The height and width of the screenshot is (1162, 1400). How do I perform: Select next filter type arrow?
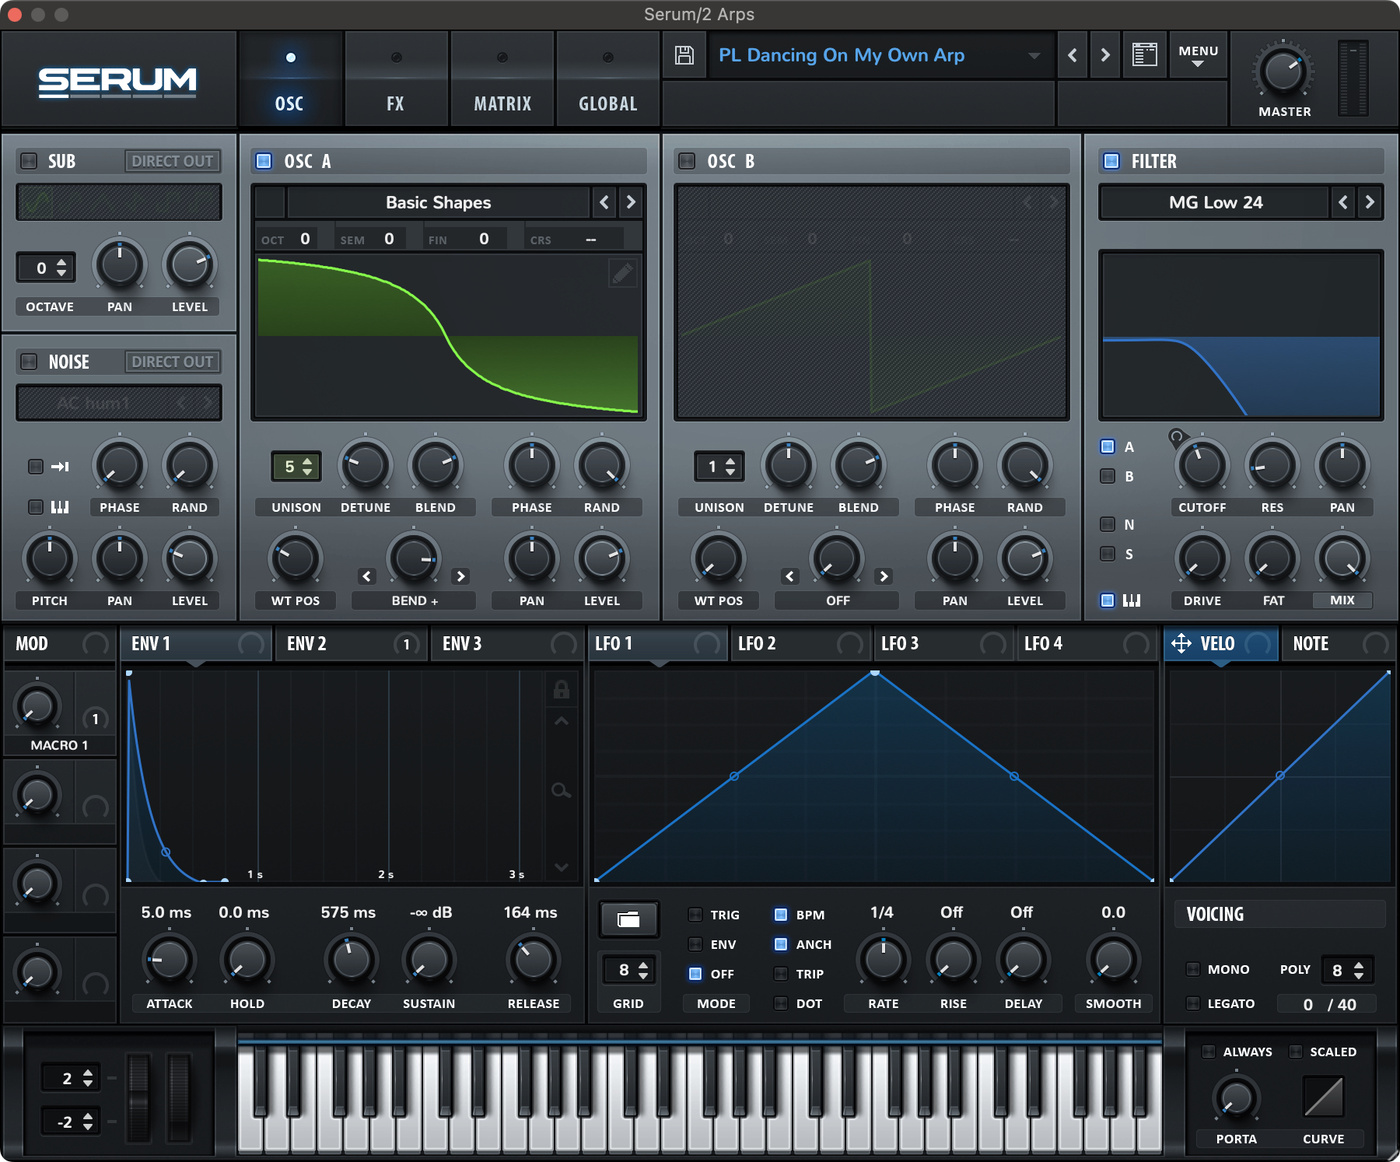coord(1370,202)
